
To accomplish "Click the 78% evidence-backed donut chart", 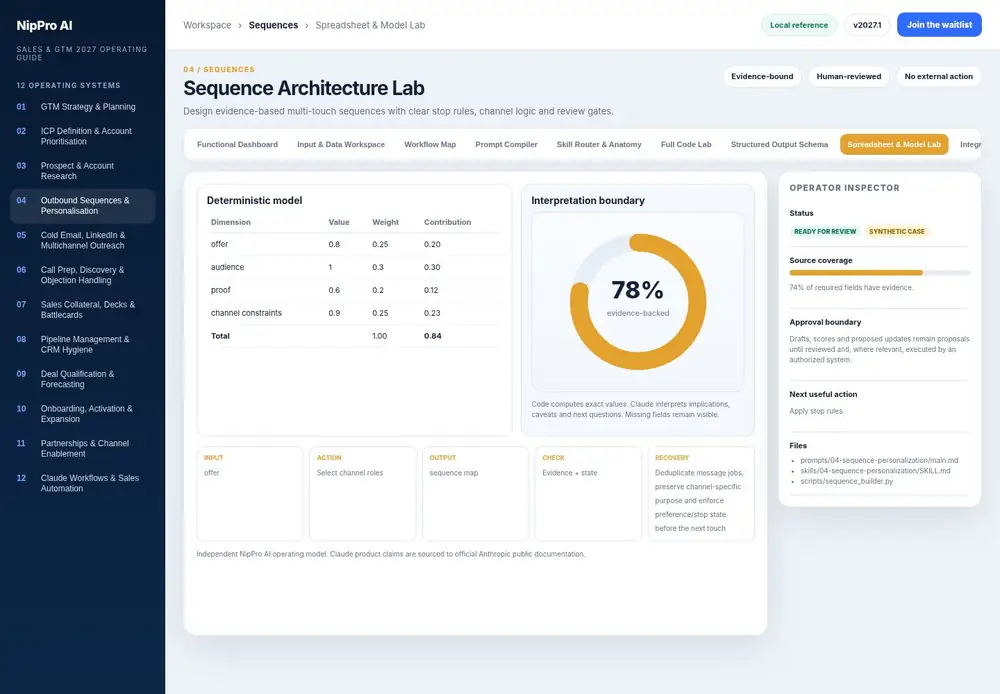I will (638, 302).
